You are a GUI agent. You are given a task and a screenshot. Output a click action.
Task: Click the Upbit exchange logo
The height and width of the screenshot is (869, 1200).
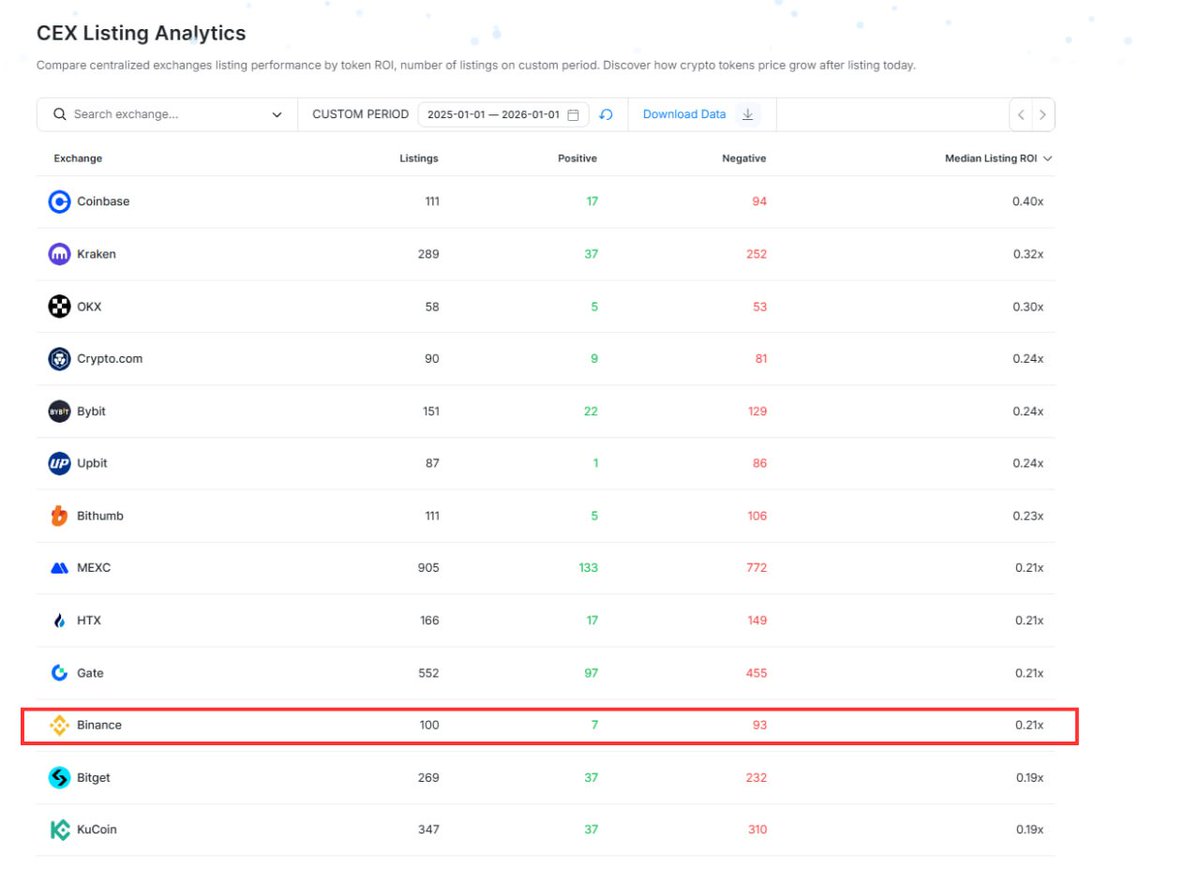click(x=60, y=463)
